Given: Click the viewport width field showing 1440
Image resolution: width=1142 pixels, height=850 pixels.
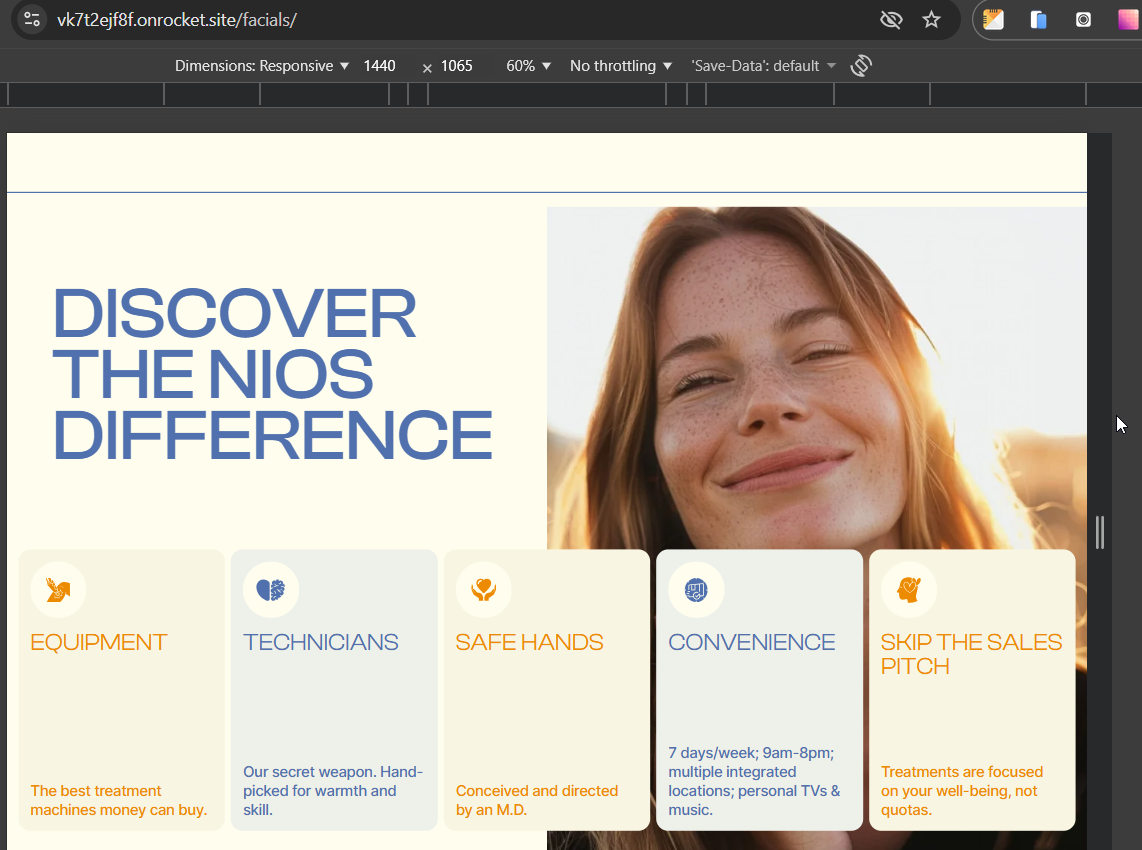Looking at the screenshot, I should 380,66.
